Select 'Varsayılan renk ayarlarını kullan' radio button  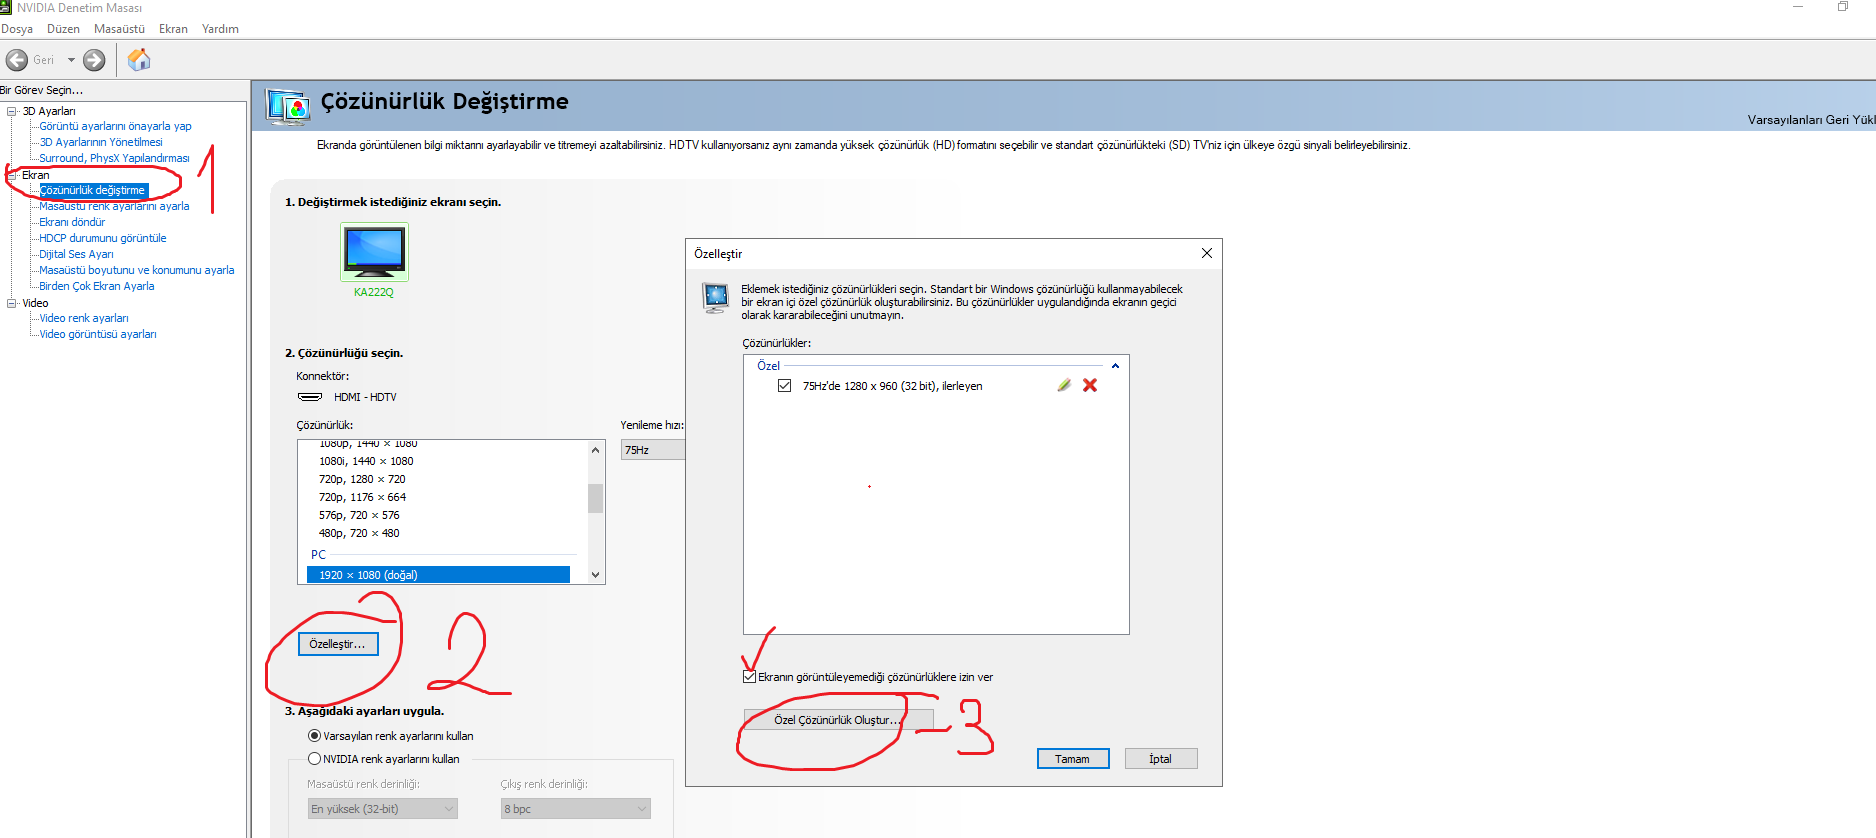pyautogui.click(x=314, y=736)
